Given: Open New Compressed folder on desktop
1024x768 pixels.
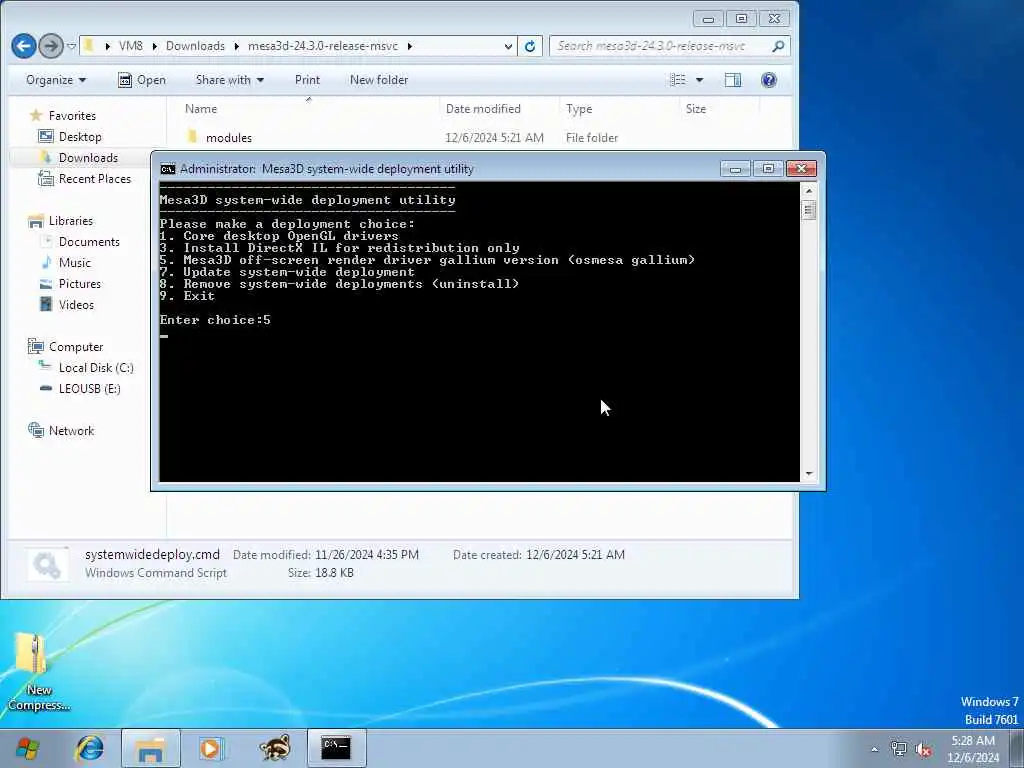Looking at the screenshot, I should (x=37, y=673).
